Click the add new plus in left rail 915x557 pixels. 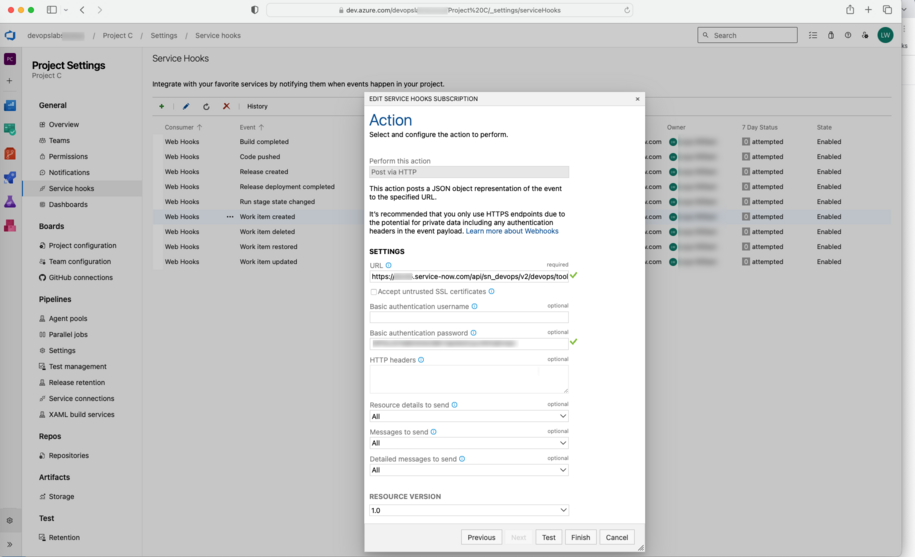pos(9,80)
